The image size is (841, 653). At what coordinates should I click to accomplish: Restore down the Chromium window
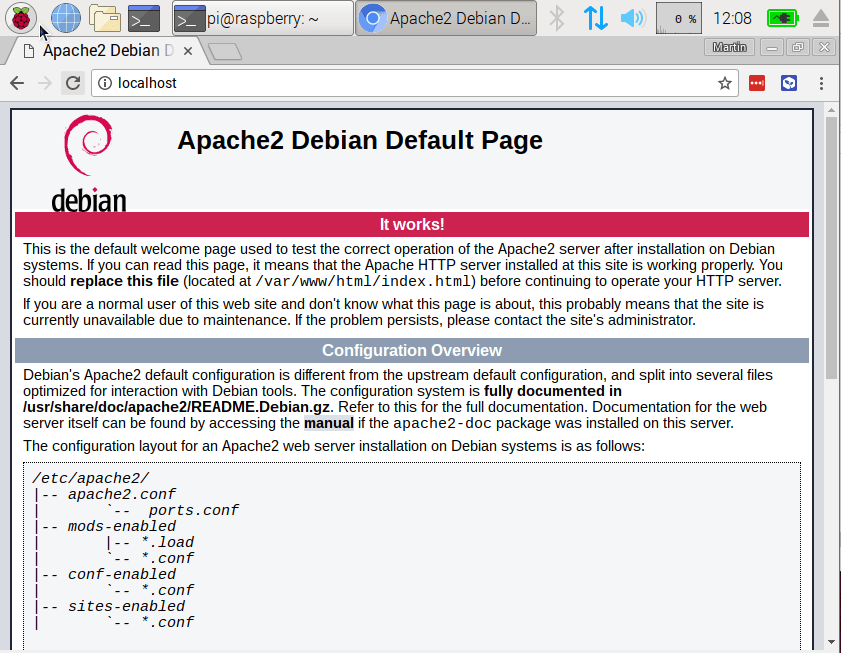798,47
